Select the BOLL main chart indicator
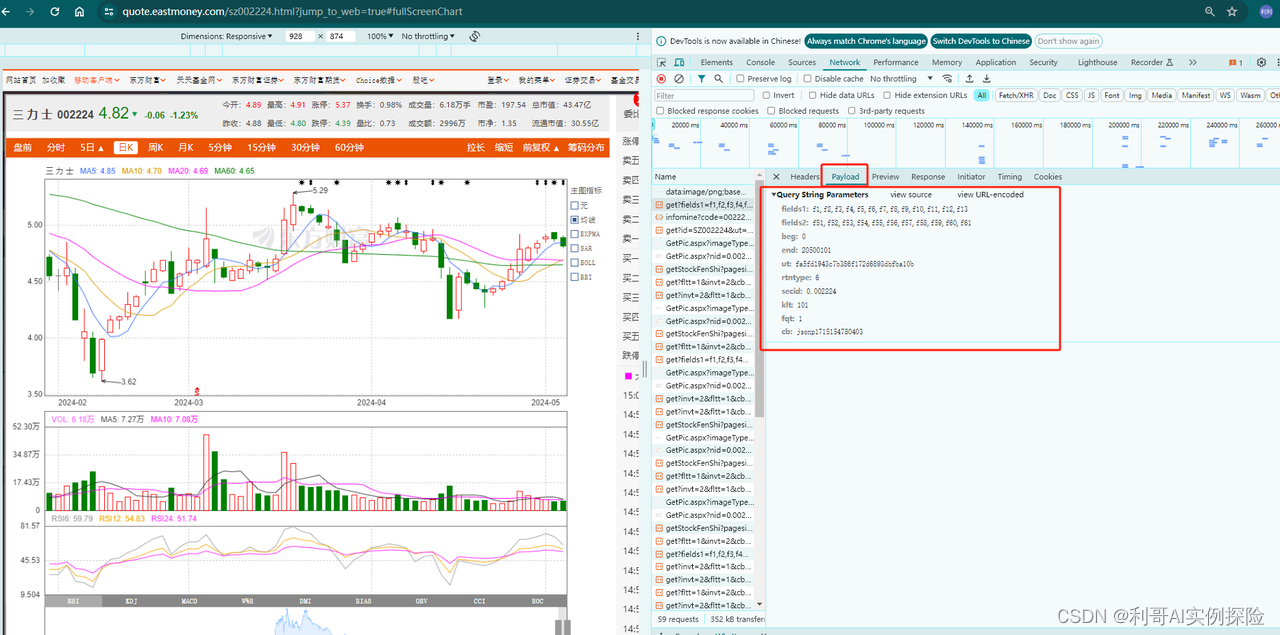Image resolution: width=1280 pixels, height=635 pixels. (x=574, y=263)
